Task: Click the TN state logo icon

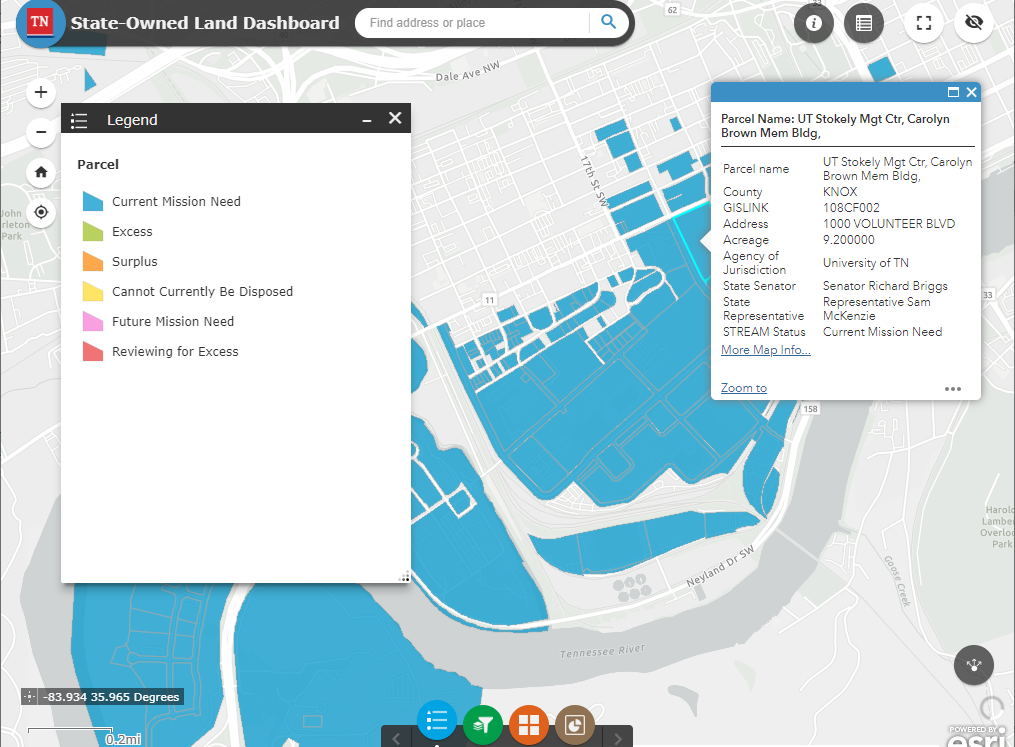Action: pos(39,23)
